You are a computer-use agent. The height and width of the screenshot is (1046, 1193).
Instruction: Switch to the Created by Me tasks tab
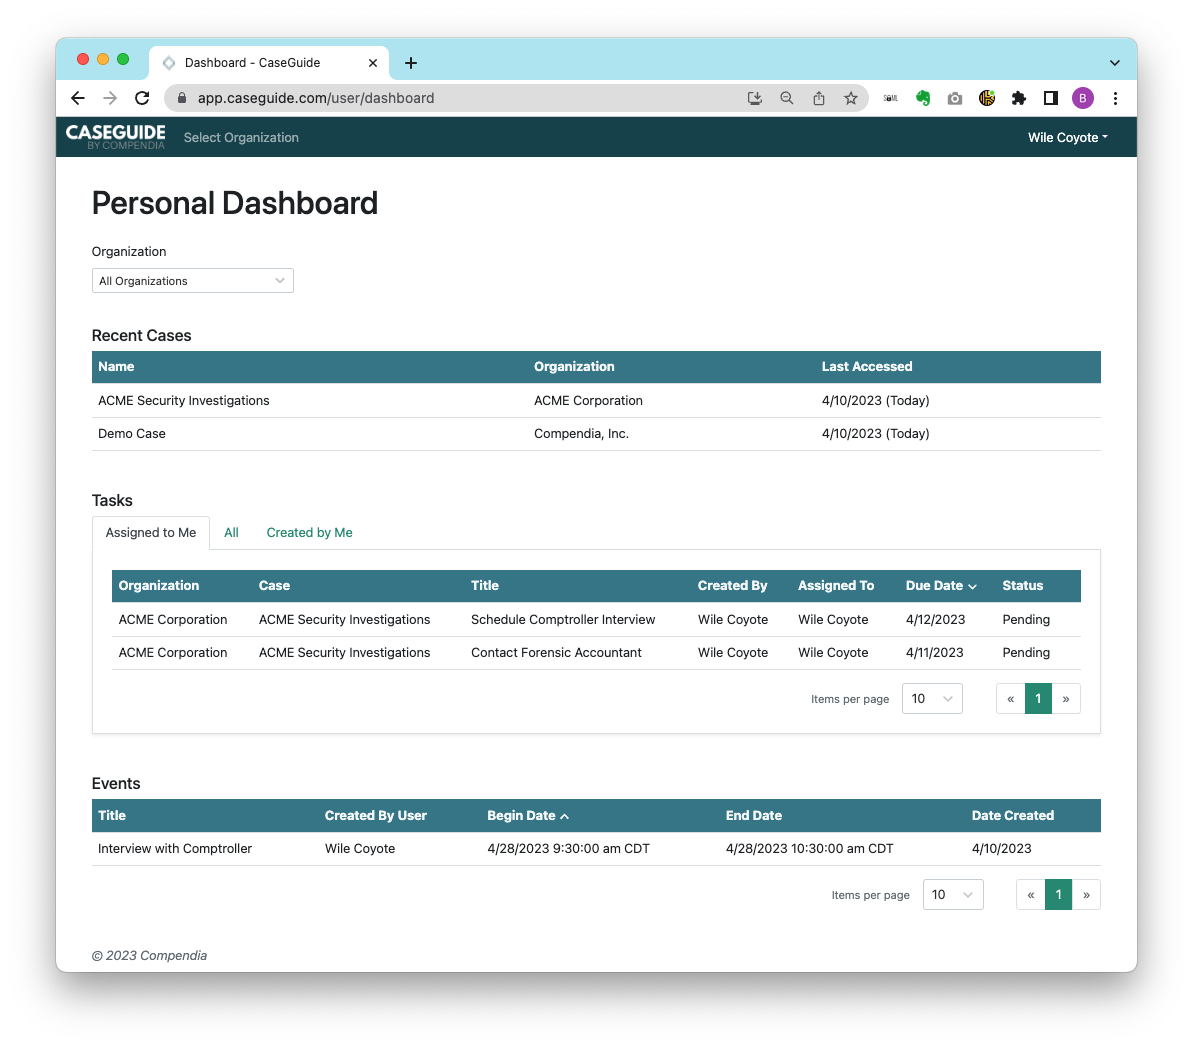(x=309, y=532)
